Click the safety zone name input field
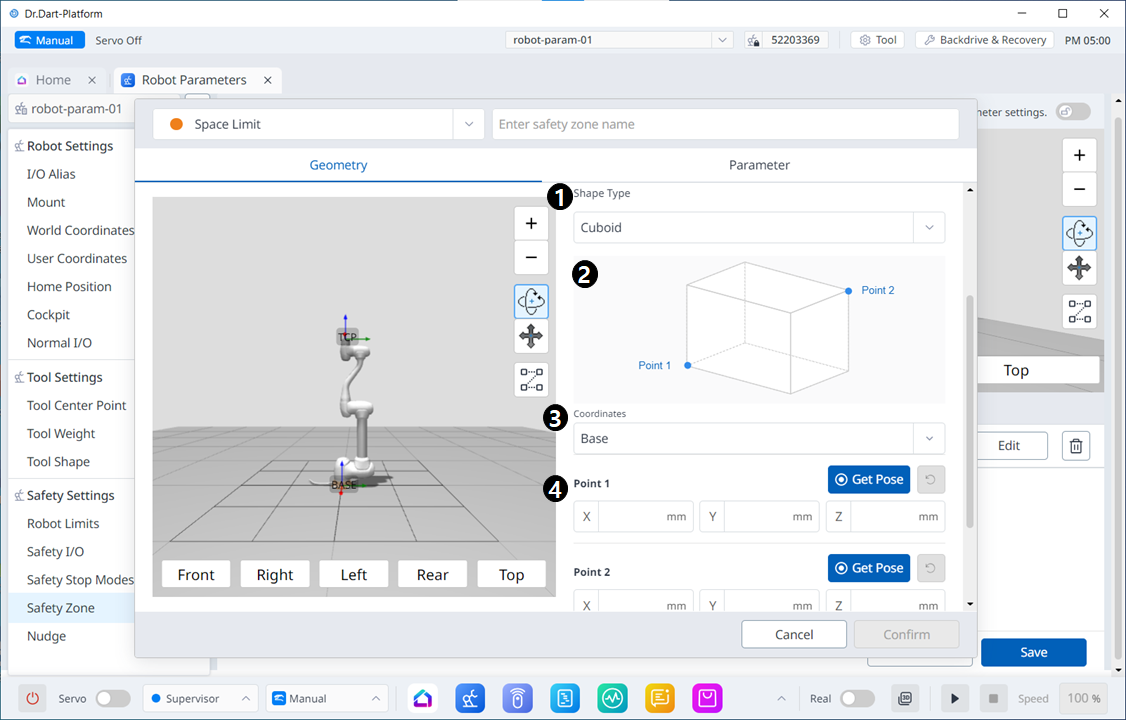 [x=725, y=125]
